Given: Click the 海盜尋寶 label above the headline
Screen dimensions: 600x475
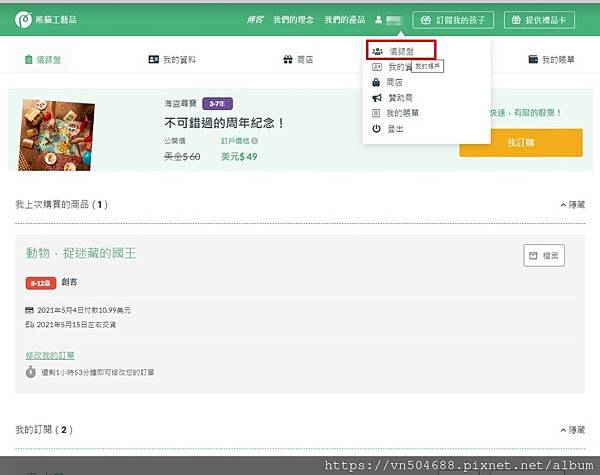Looking at the screenshot, I should (x=180, y=104).
